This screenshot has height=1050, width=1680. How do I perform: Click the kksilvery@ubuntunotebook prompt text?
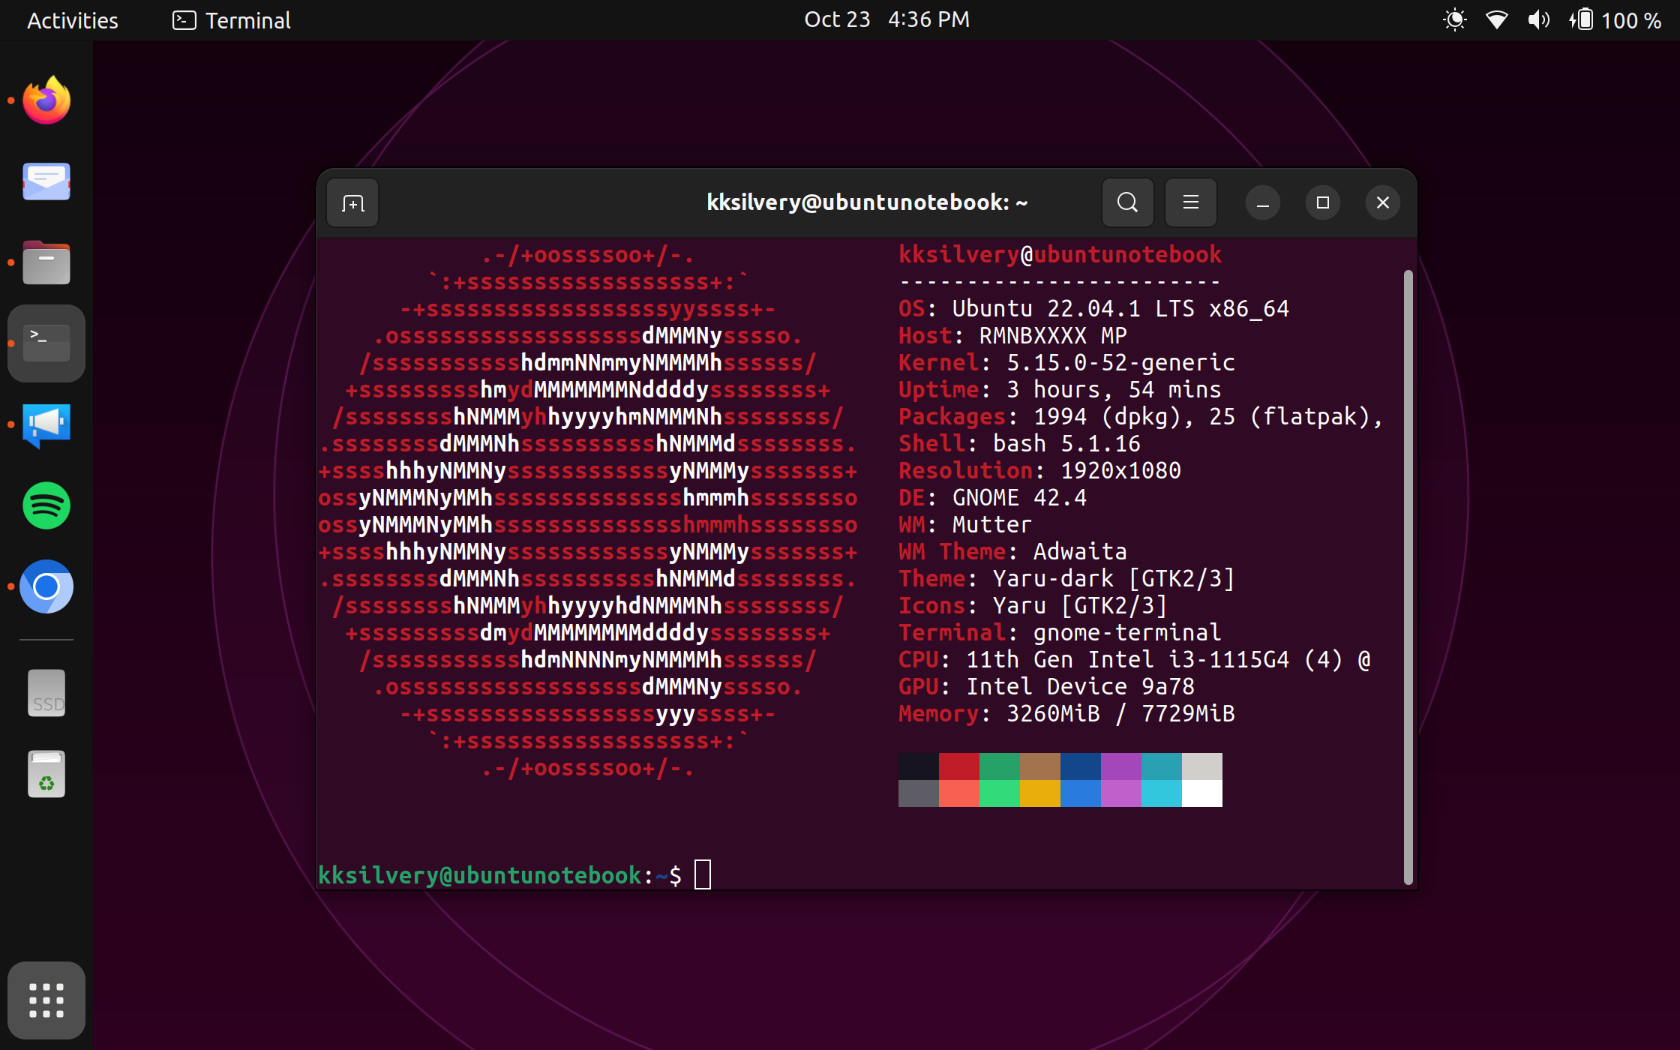pos(479,876)
